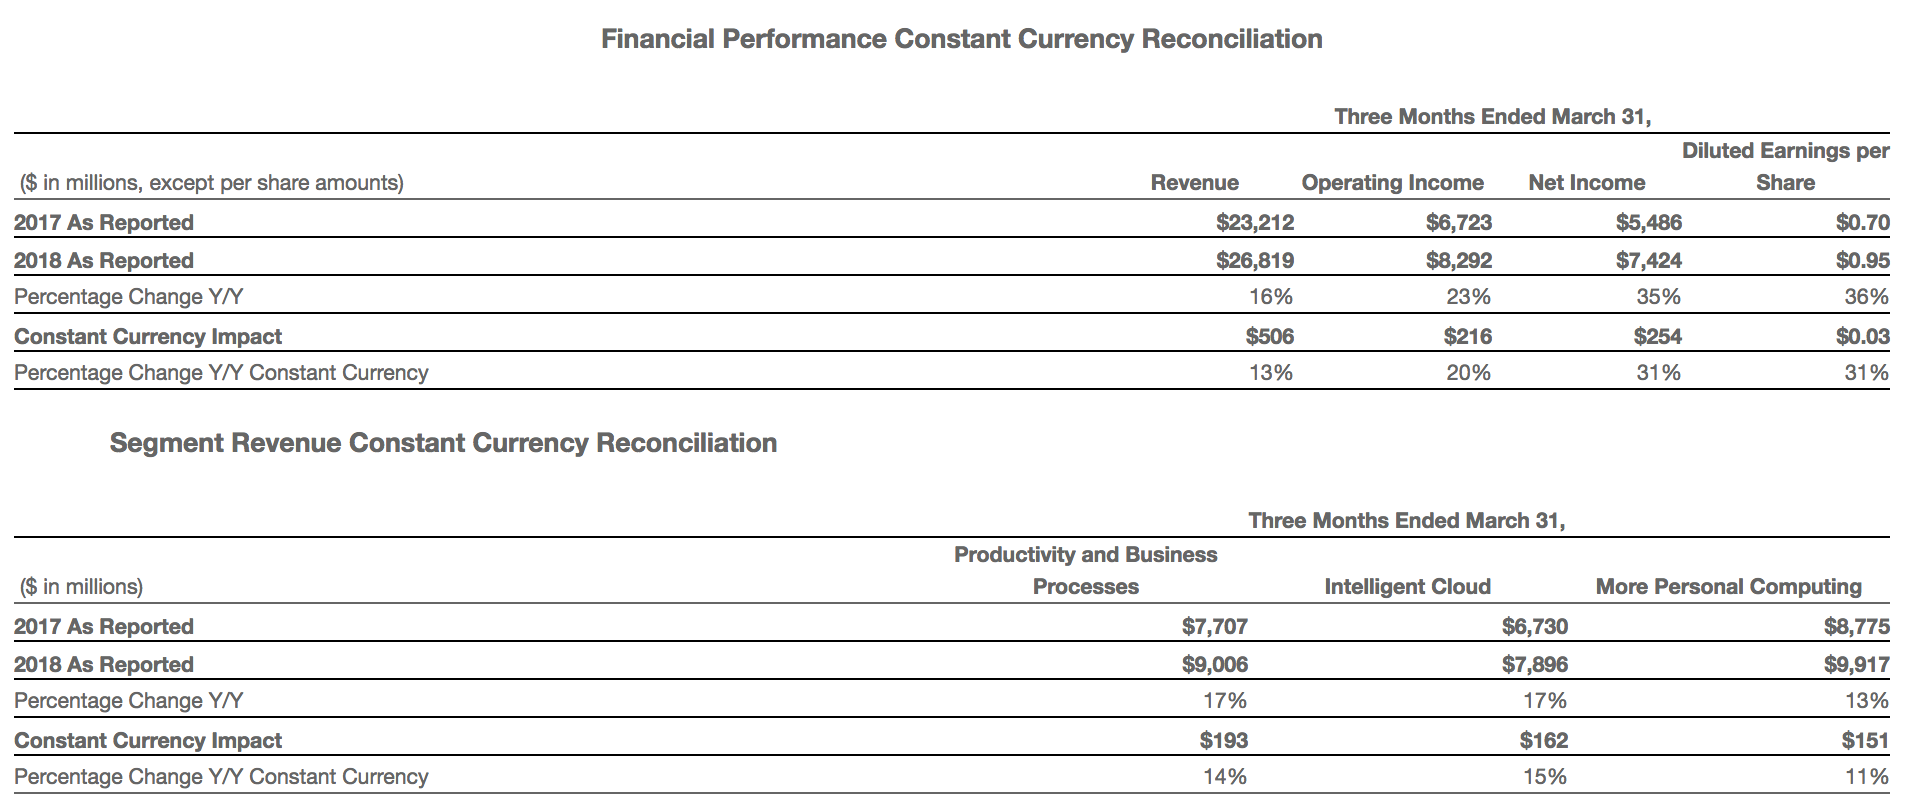Viewport: 1906px width, 810px height.
Task: Click the Net Income column header
Action: click(x=1586, y=182)
